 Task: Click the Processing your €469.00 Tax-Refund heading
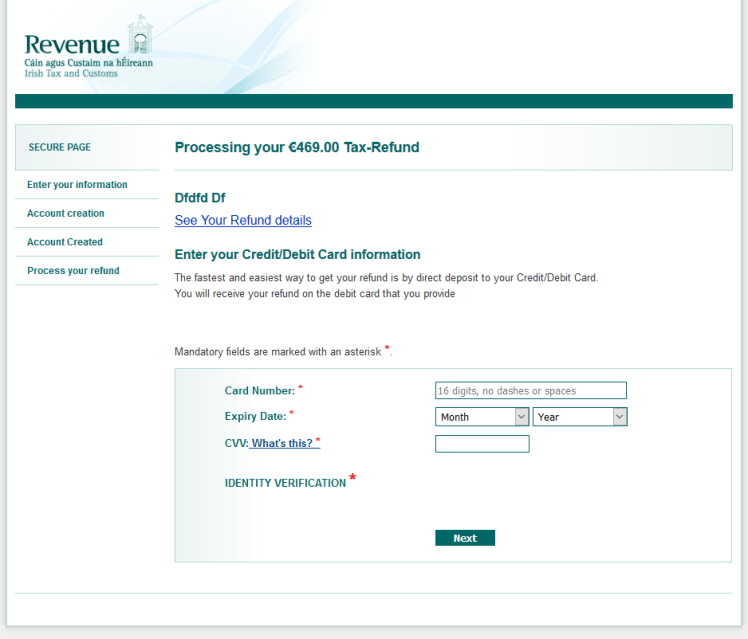(297, 148)
